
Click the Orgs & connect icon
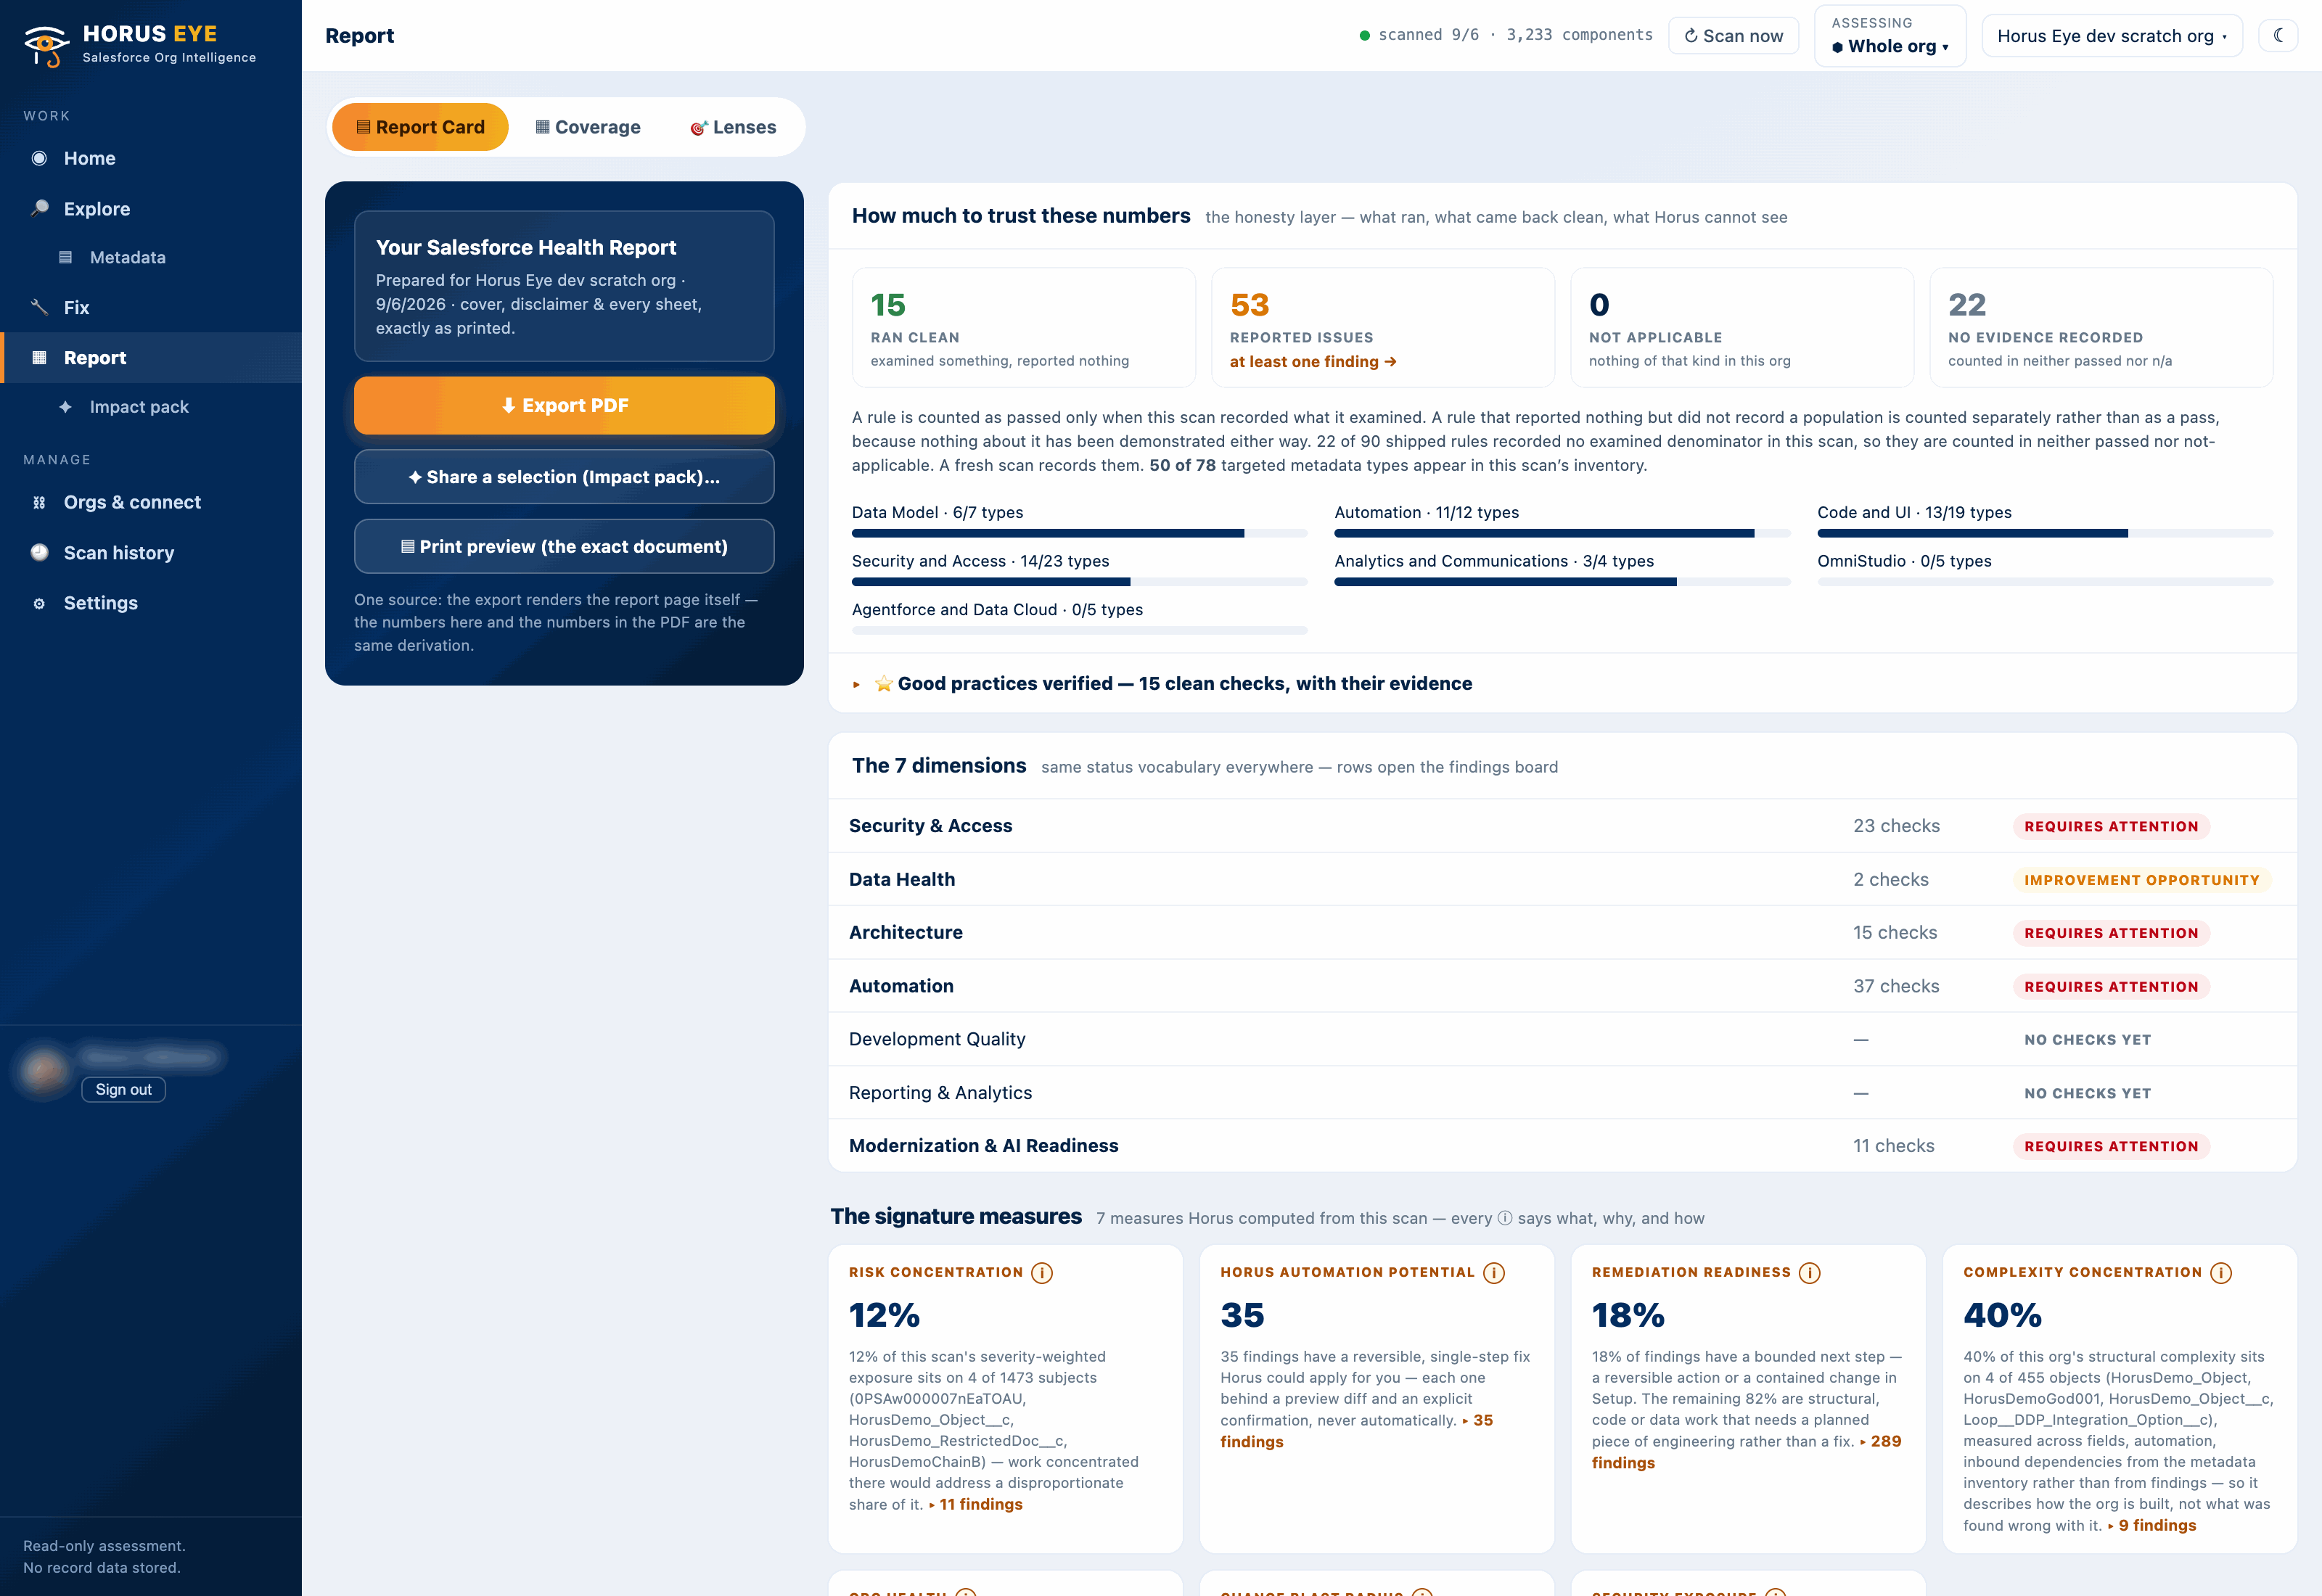pyautogui.click(x=39, y=502)
